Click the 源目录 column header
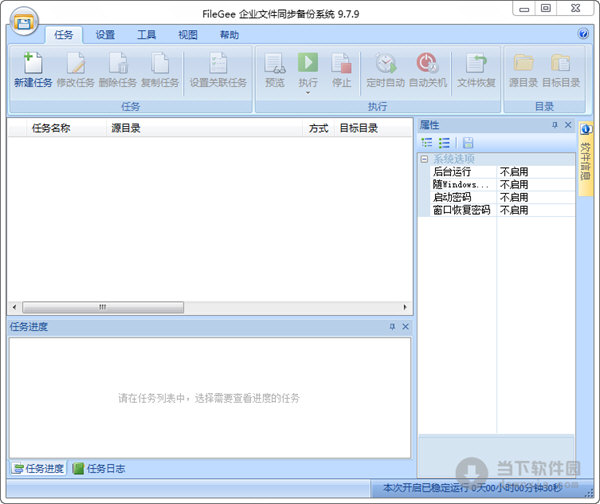Viewport: 600px width, 504px height. [204, 128]
